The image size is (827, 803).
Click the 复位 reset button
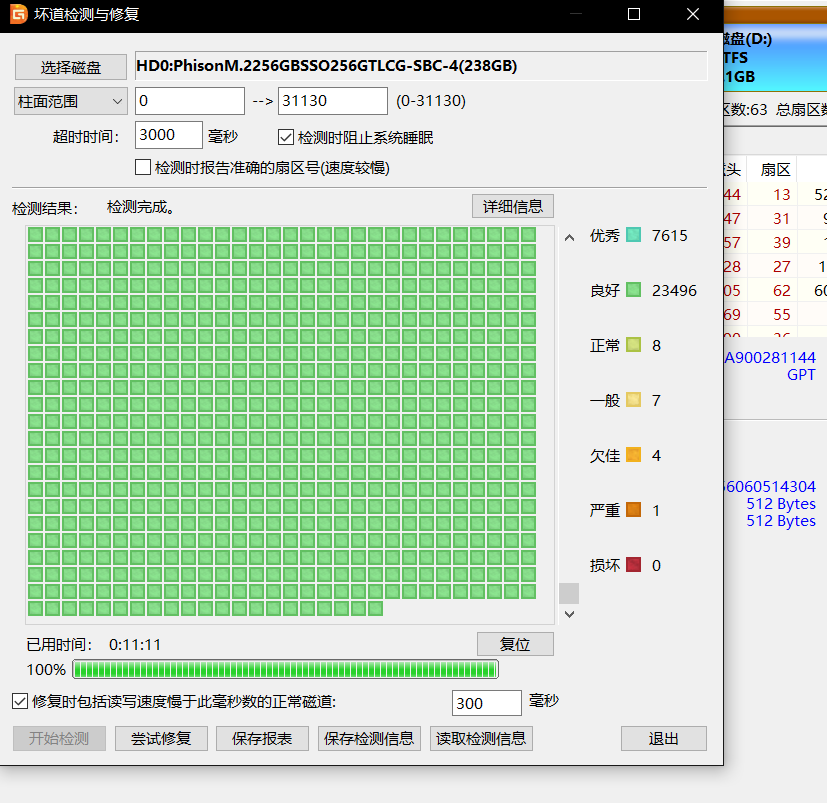[x=514, y=644]
